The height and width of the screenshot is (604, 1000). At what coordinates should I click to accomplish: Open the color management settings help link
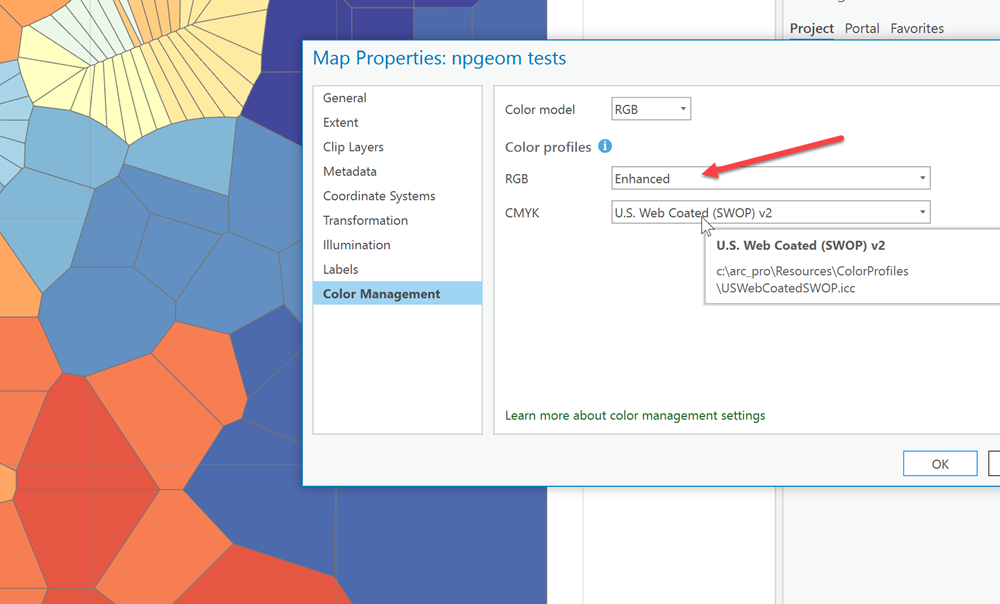click(634, 415)
